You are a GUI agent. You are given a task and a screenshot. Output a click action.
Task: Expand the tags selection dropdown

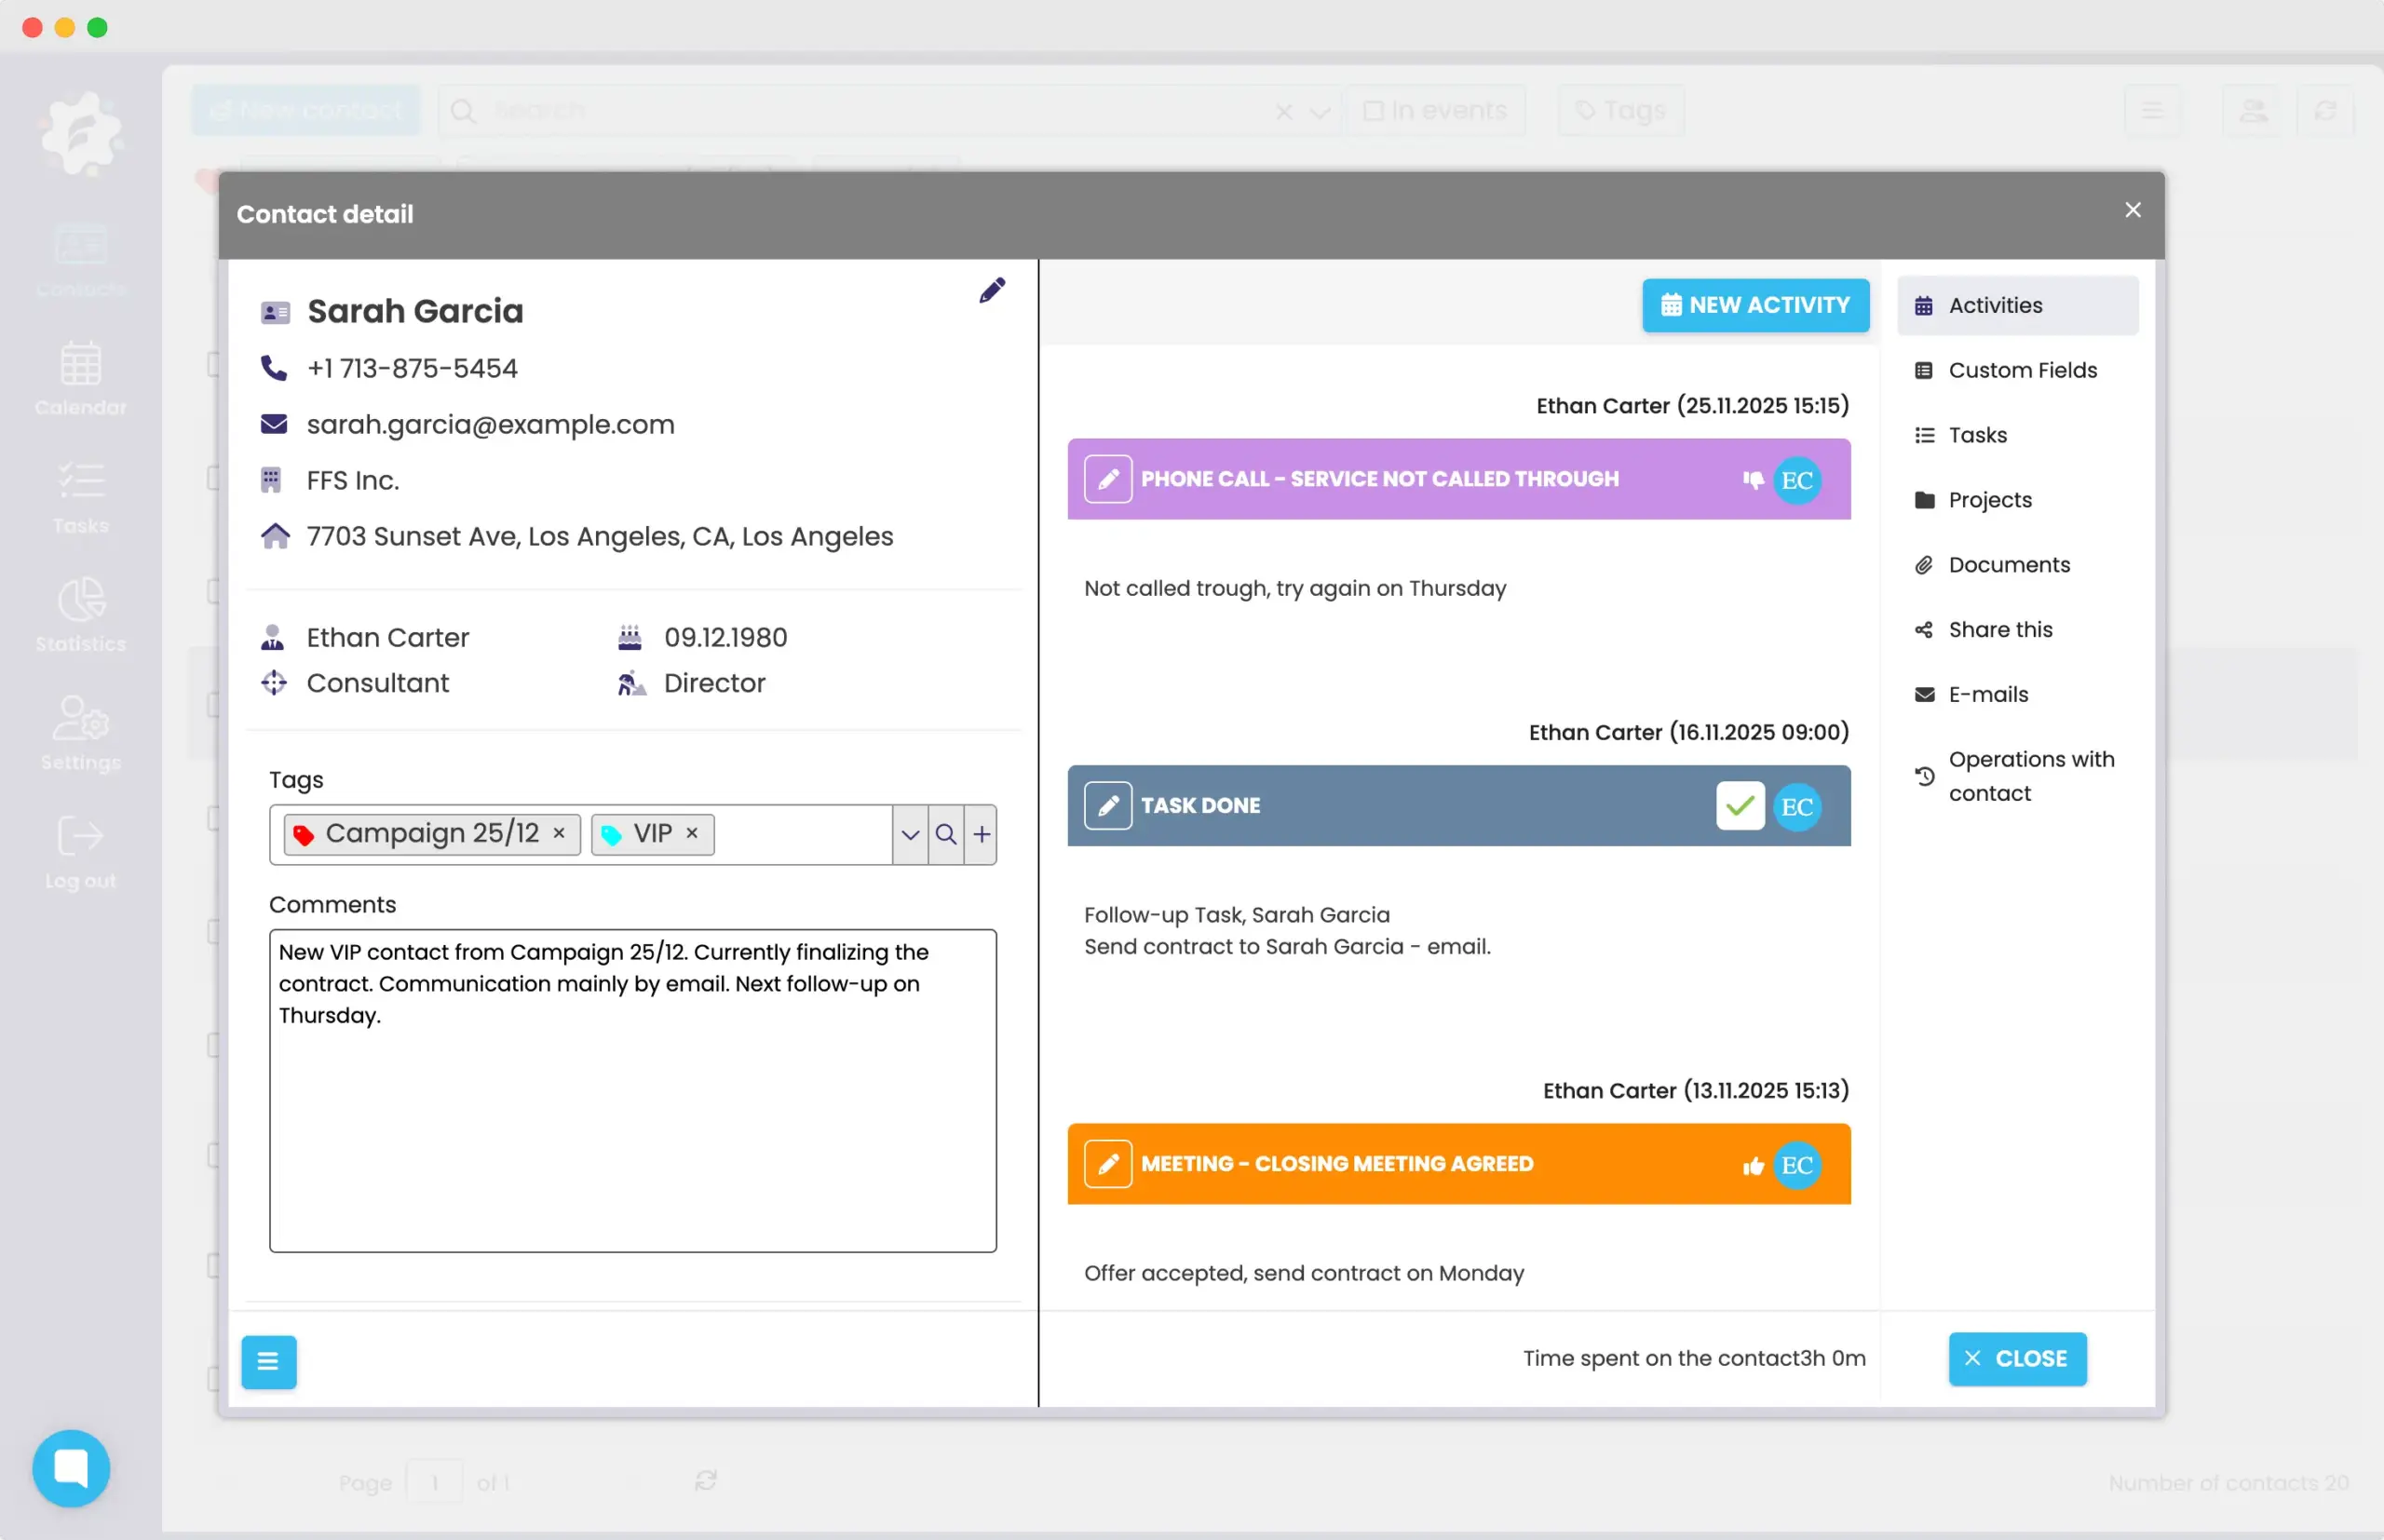909,833
